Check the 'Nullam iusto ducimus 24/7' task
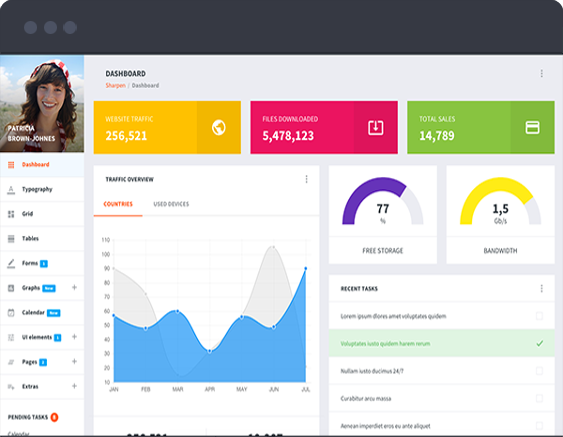The image size is (563, 437). pyautogui.click(x=539, y=371)
